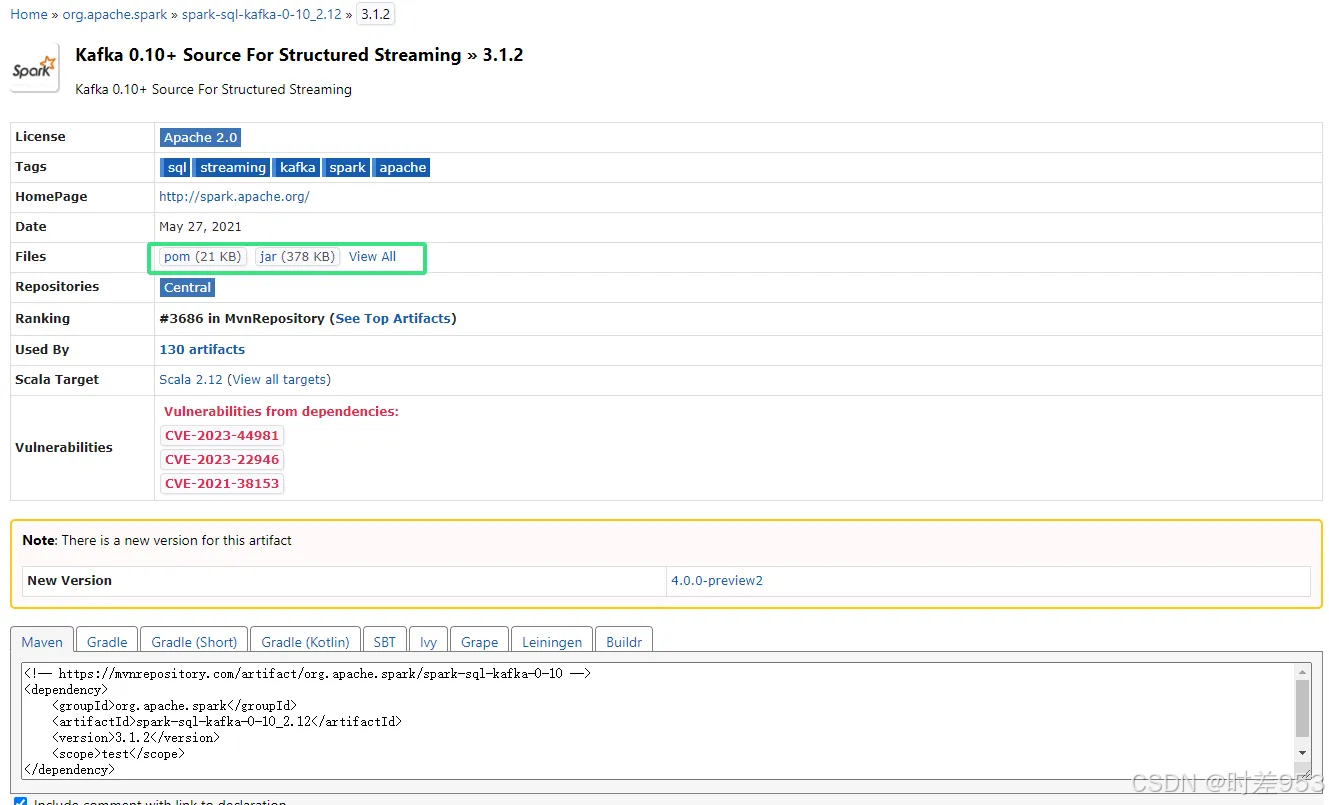Download the jar (378 KB) file

click(296, 256)
